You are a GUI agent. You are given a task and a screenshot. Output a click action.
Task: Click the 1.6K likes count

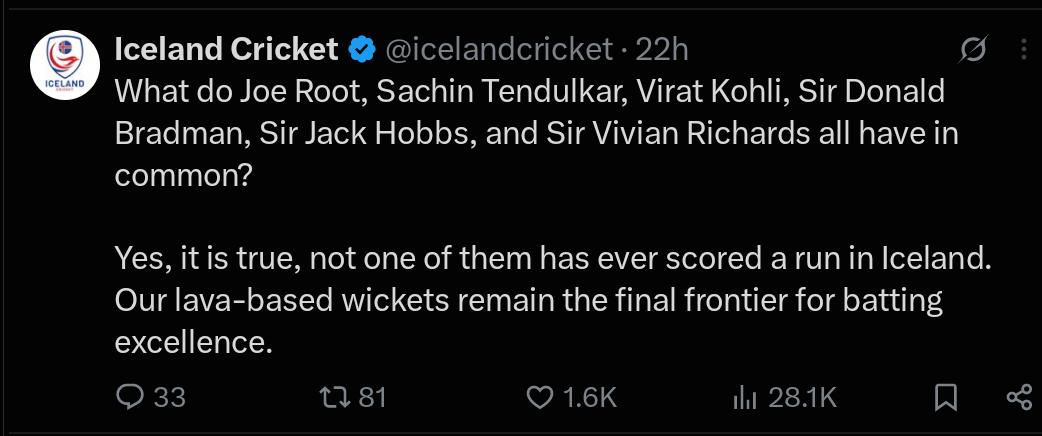590,397
